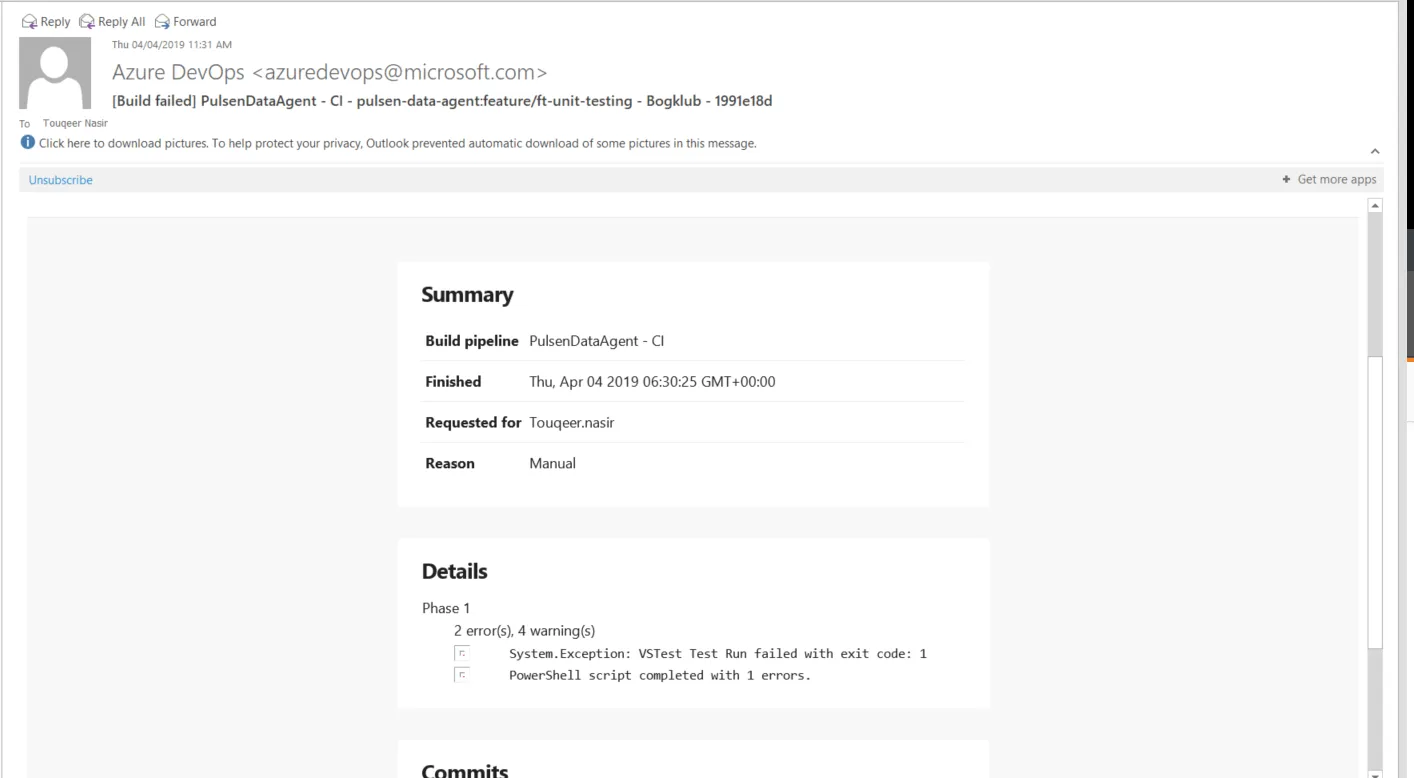Click the download pictures info bar
1414x778 pixels.
[388, 143]
